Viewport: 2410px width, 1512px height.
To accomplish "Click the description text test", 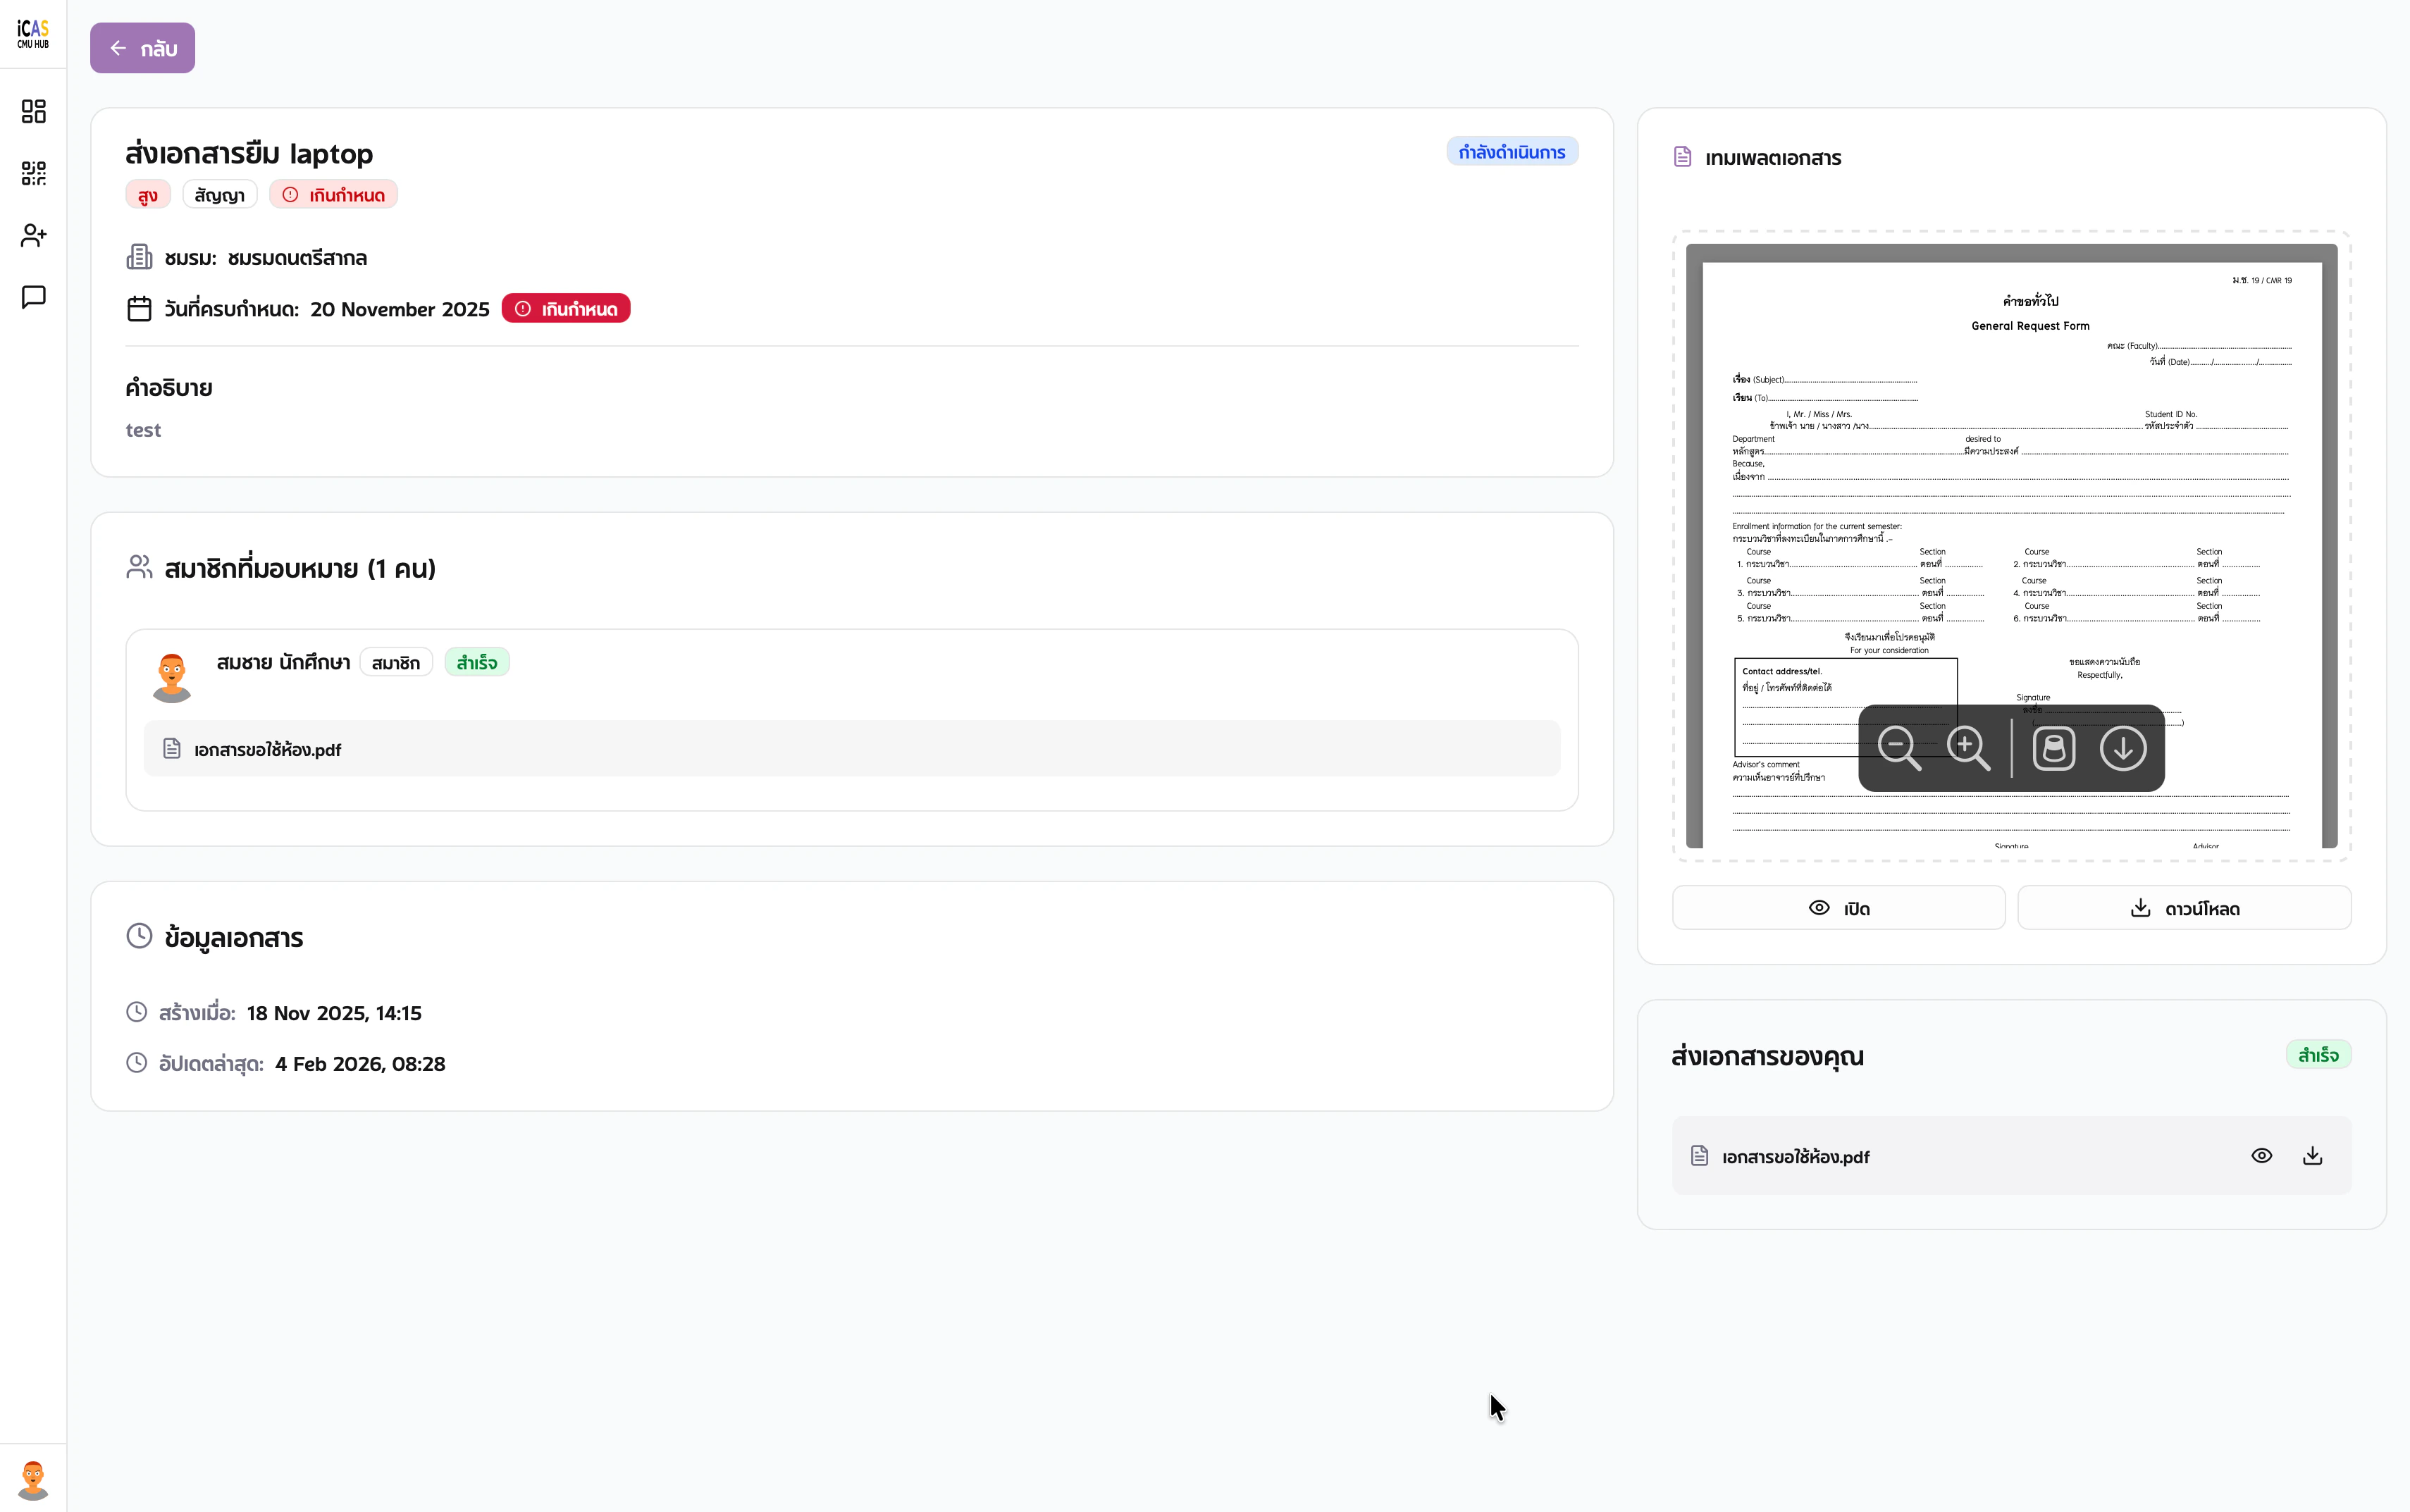I will click(x=143, y=430).
